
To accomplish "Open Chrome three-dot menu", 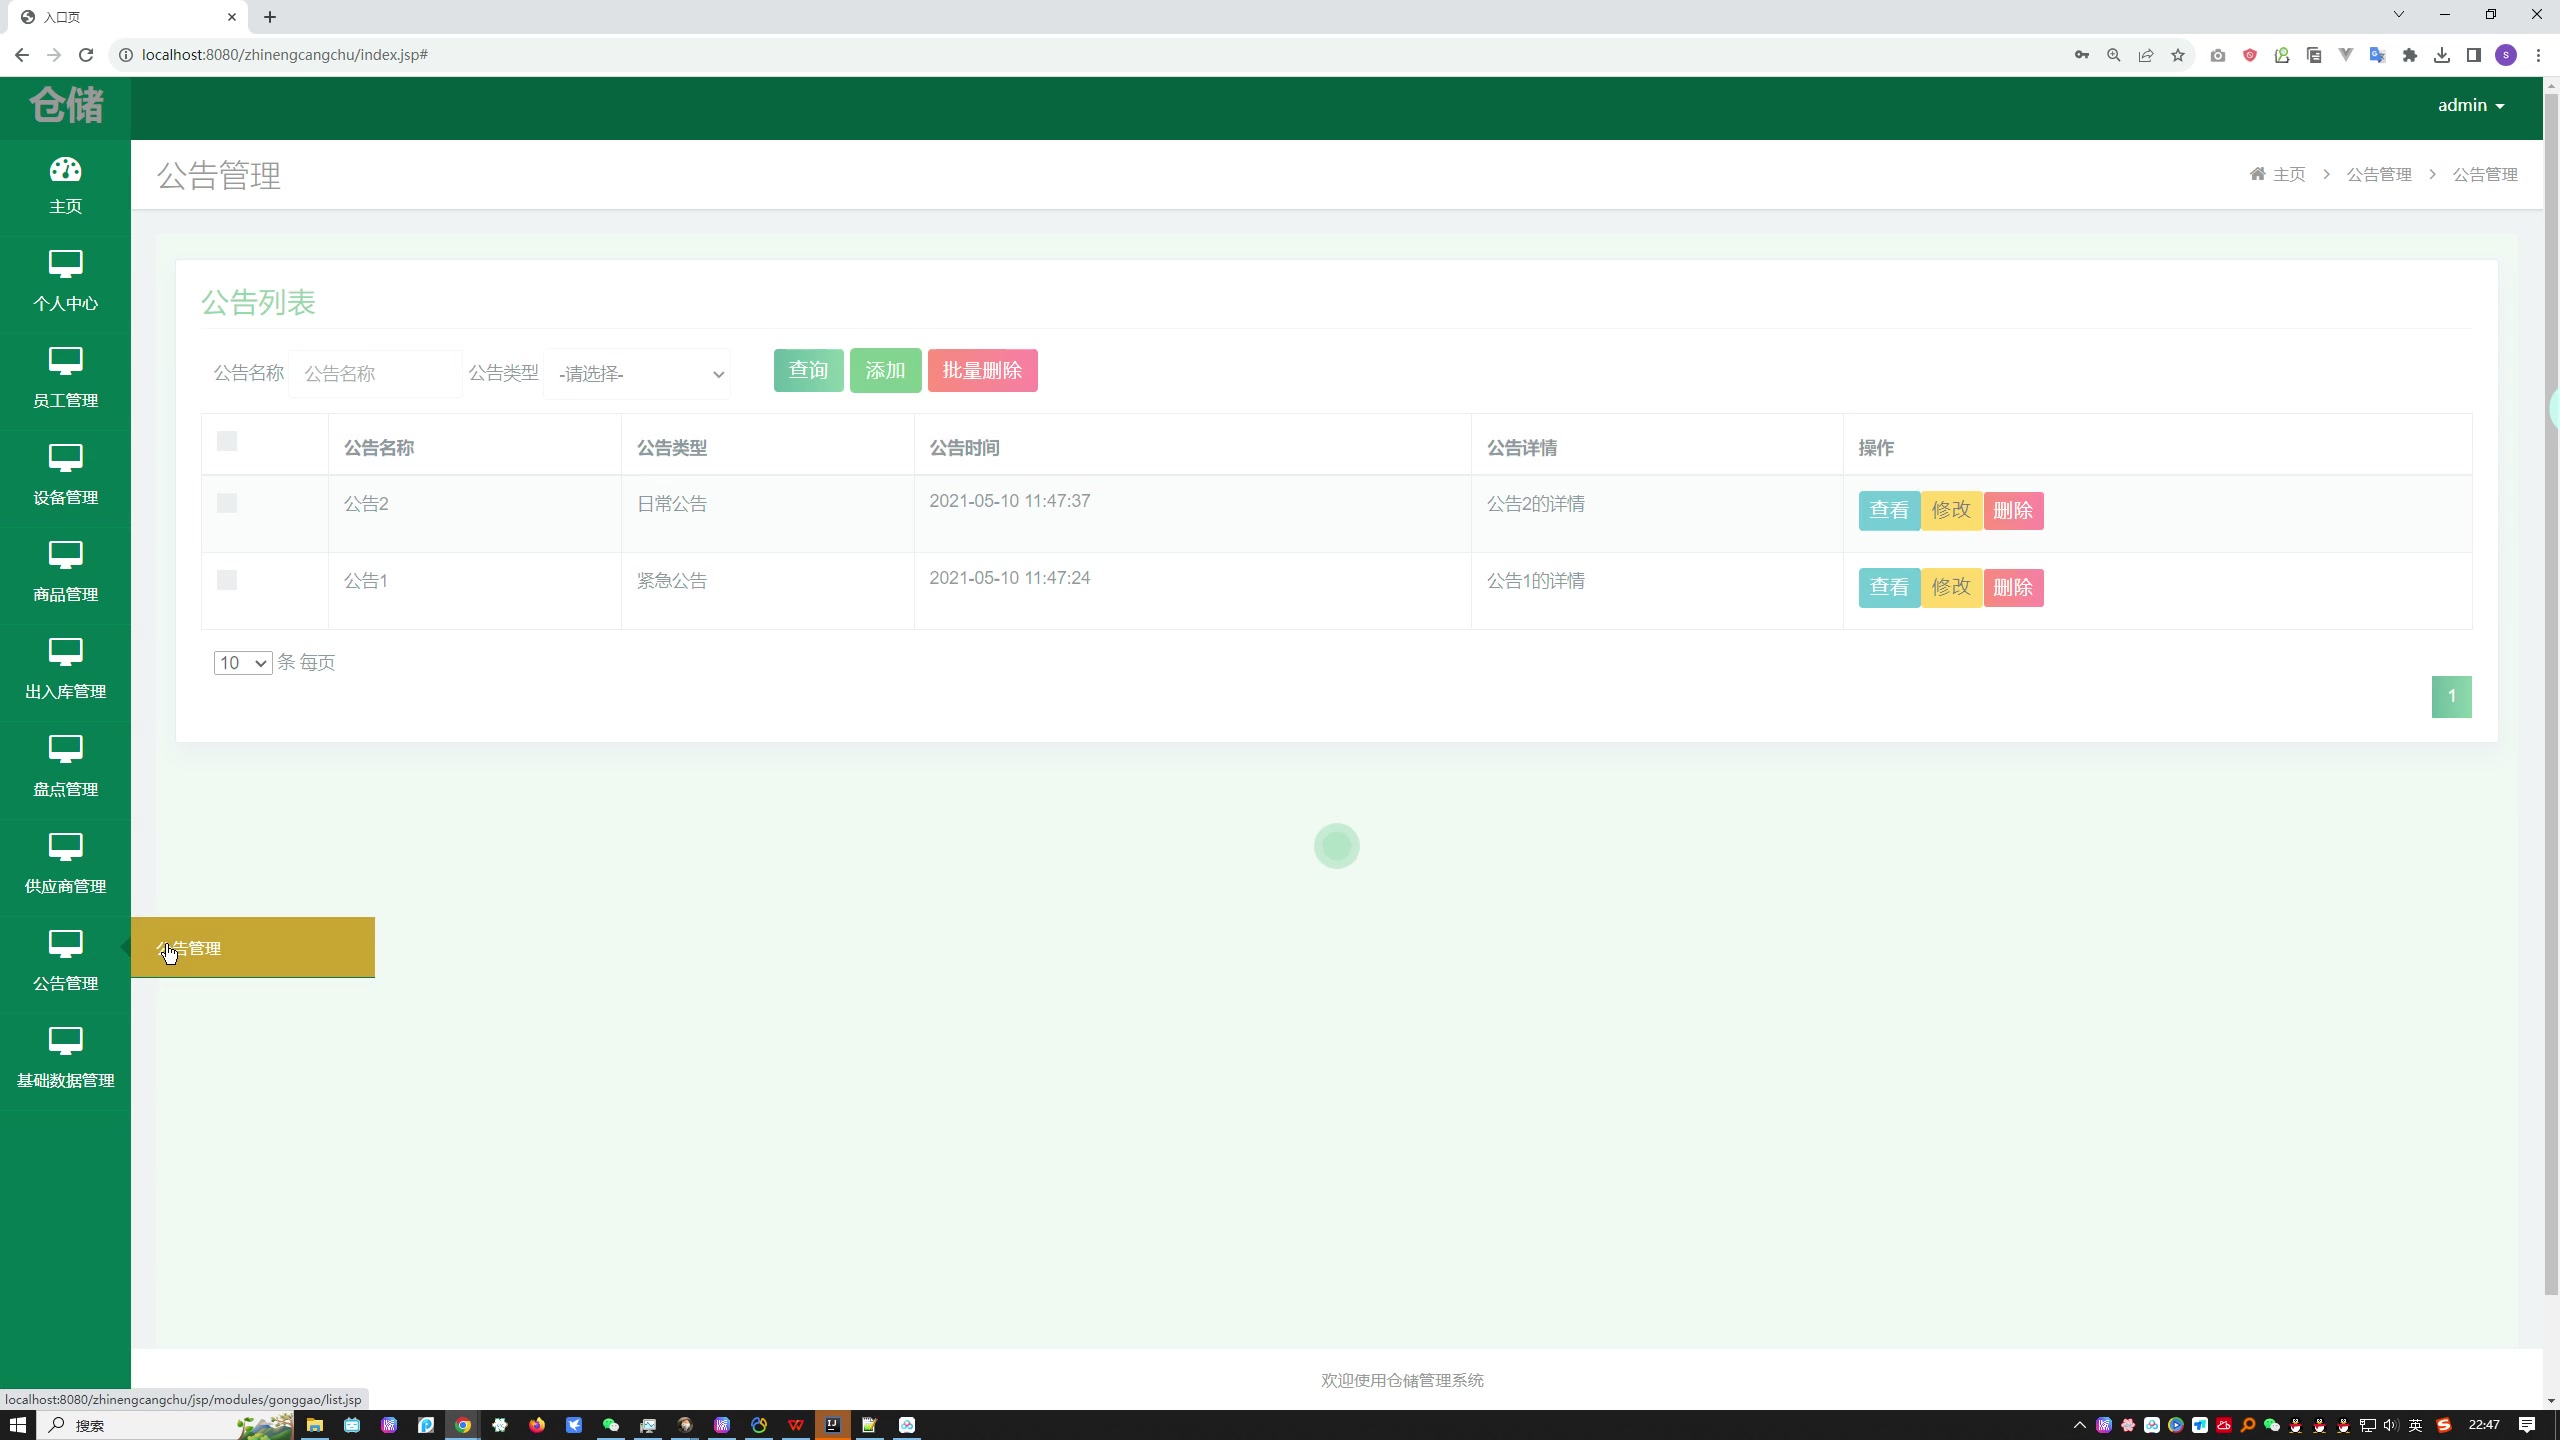I will 2538,55.
